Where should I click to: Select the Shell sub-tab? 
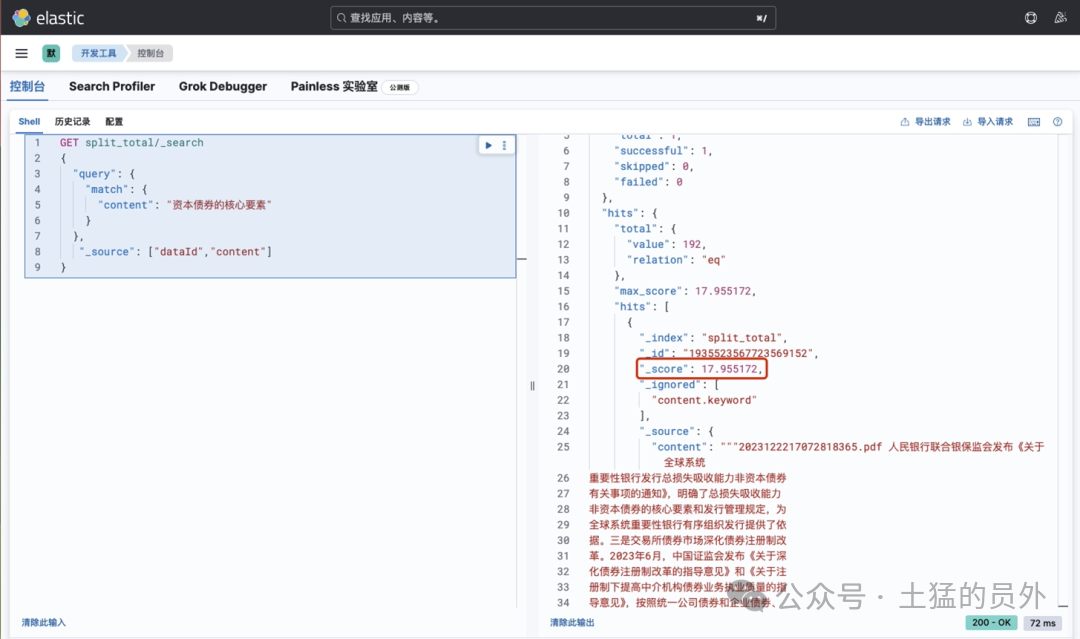(x=29, y=121)
